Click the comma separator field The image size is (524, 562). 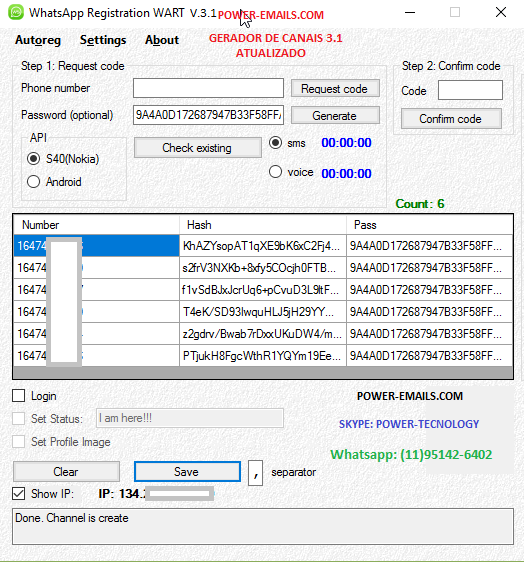coord(256,473)
